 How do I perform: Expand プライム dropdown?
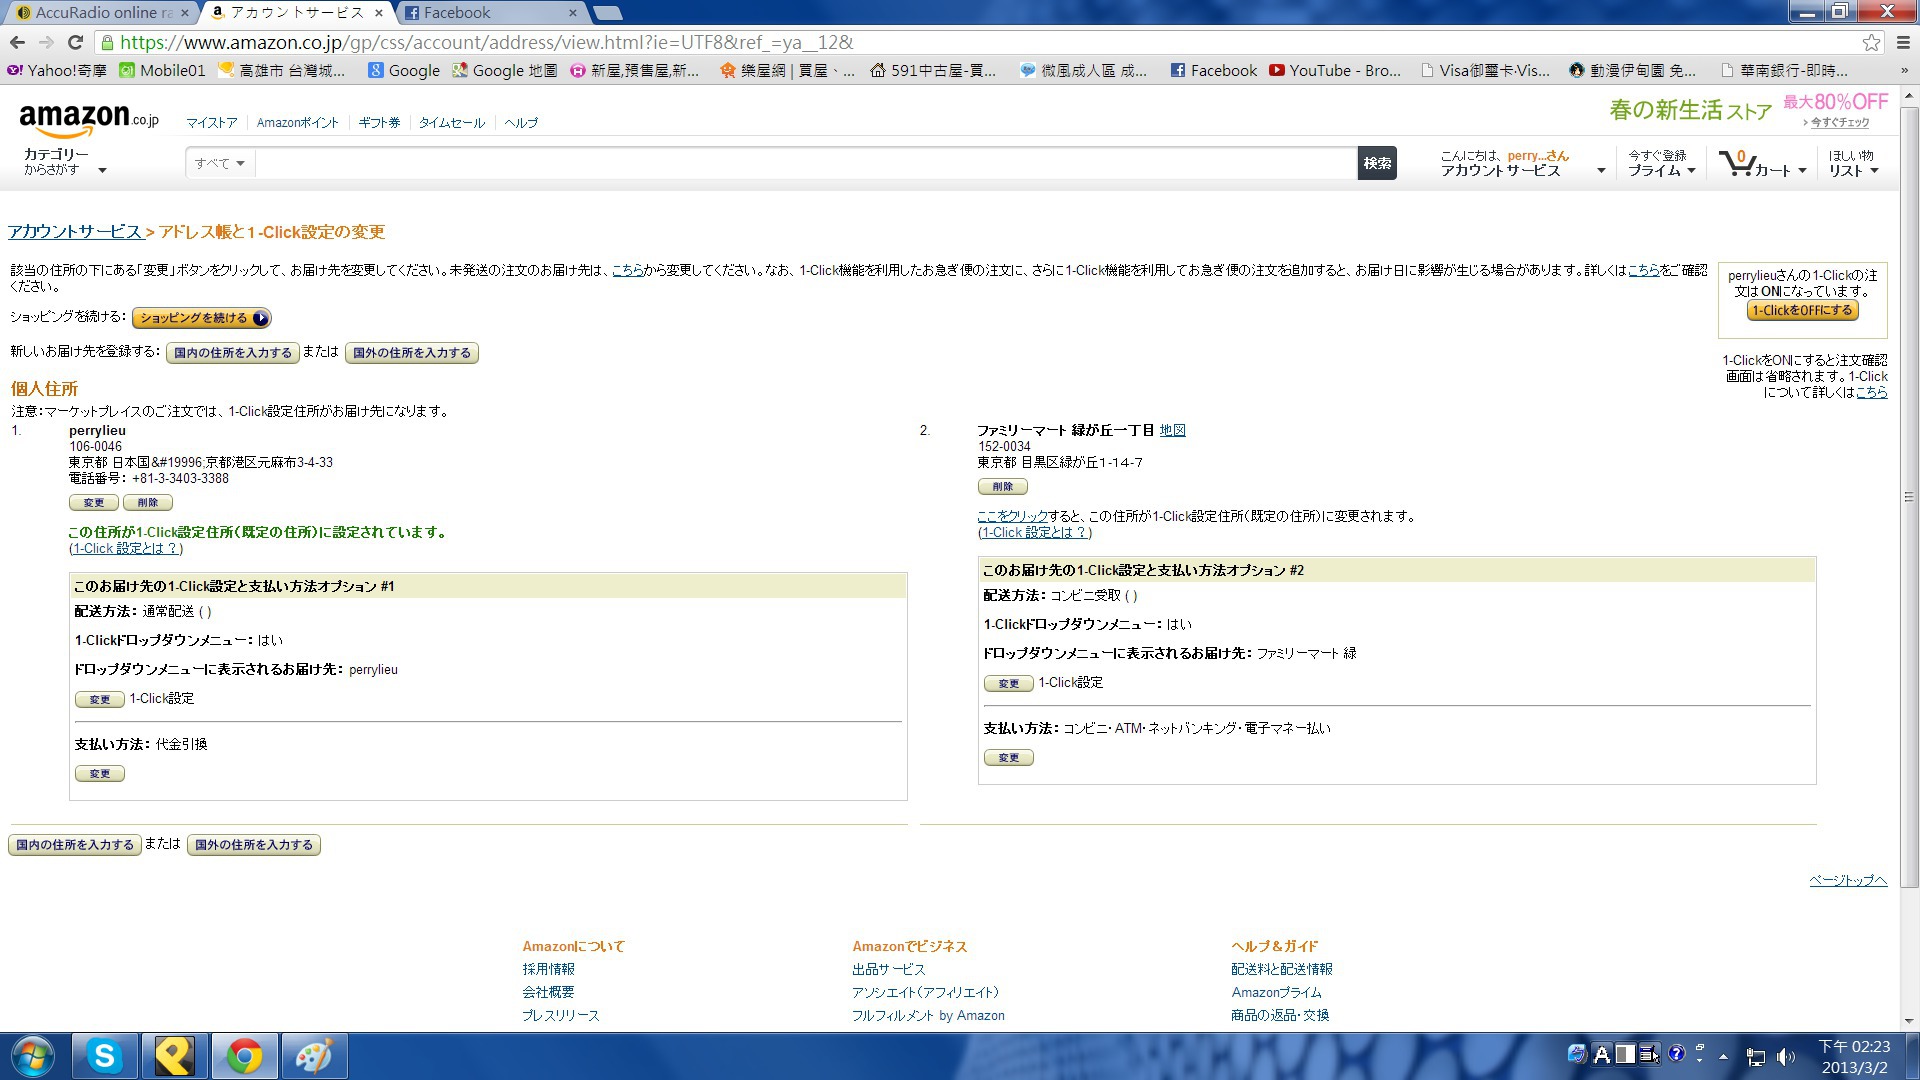(1661, 163)
